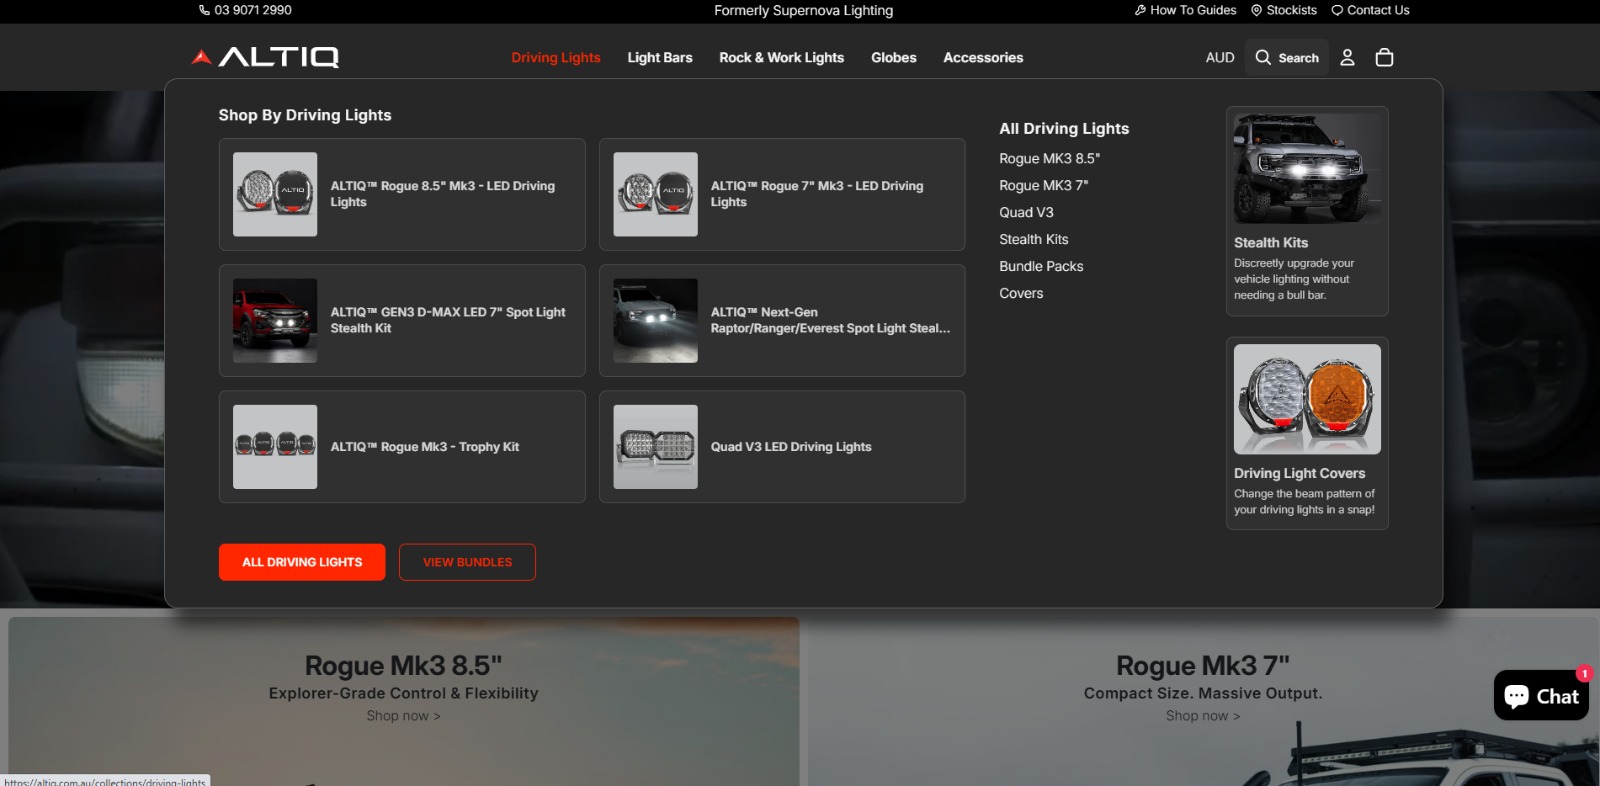
Task: Click the phone icon beside 03 9071 2990
Action: 204,10
